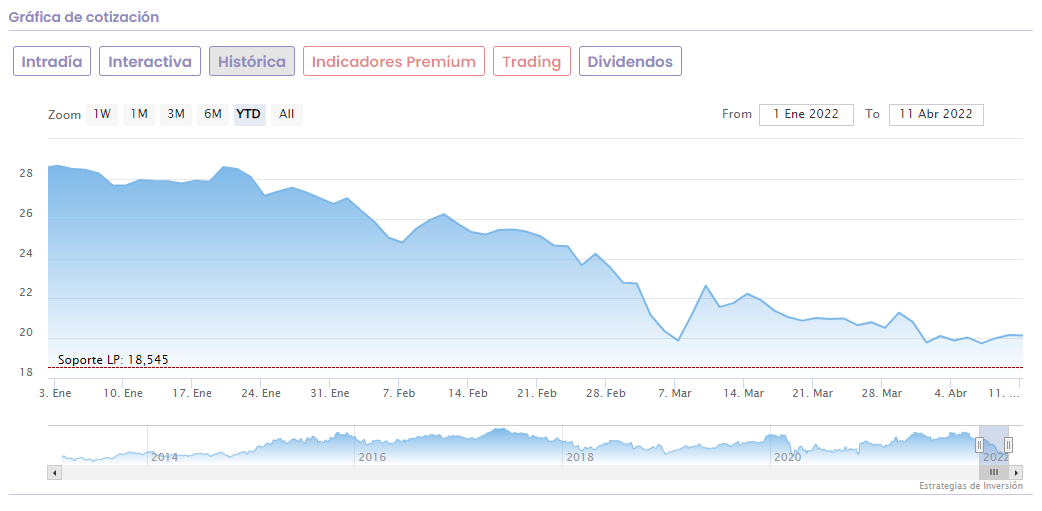Show All historical data

click(x=287, y=114)
